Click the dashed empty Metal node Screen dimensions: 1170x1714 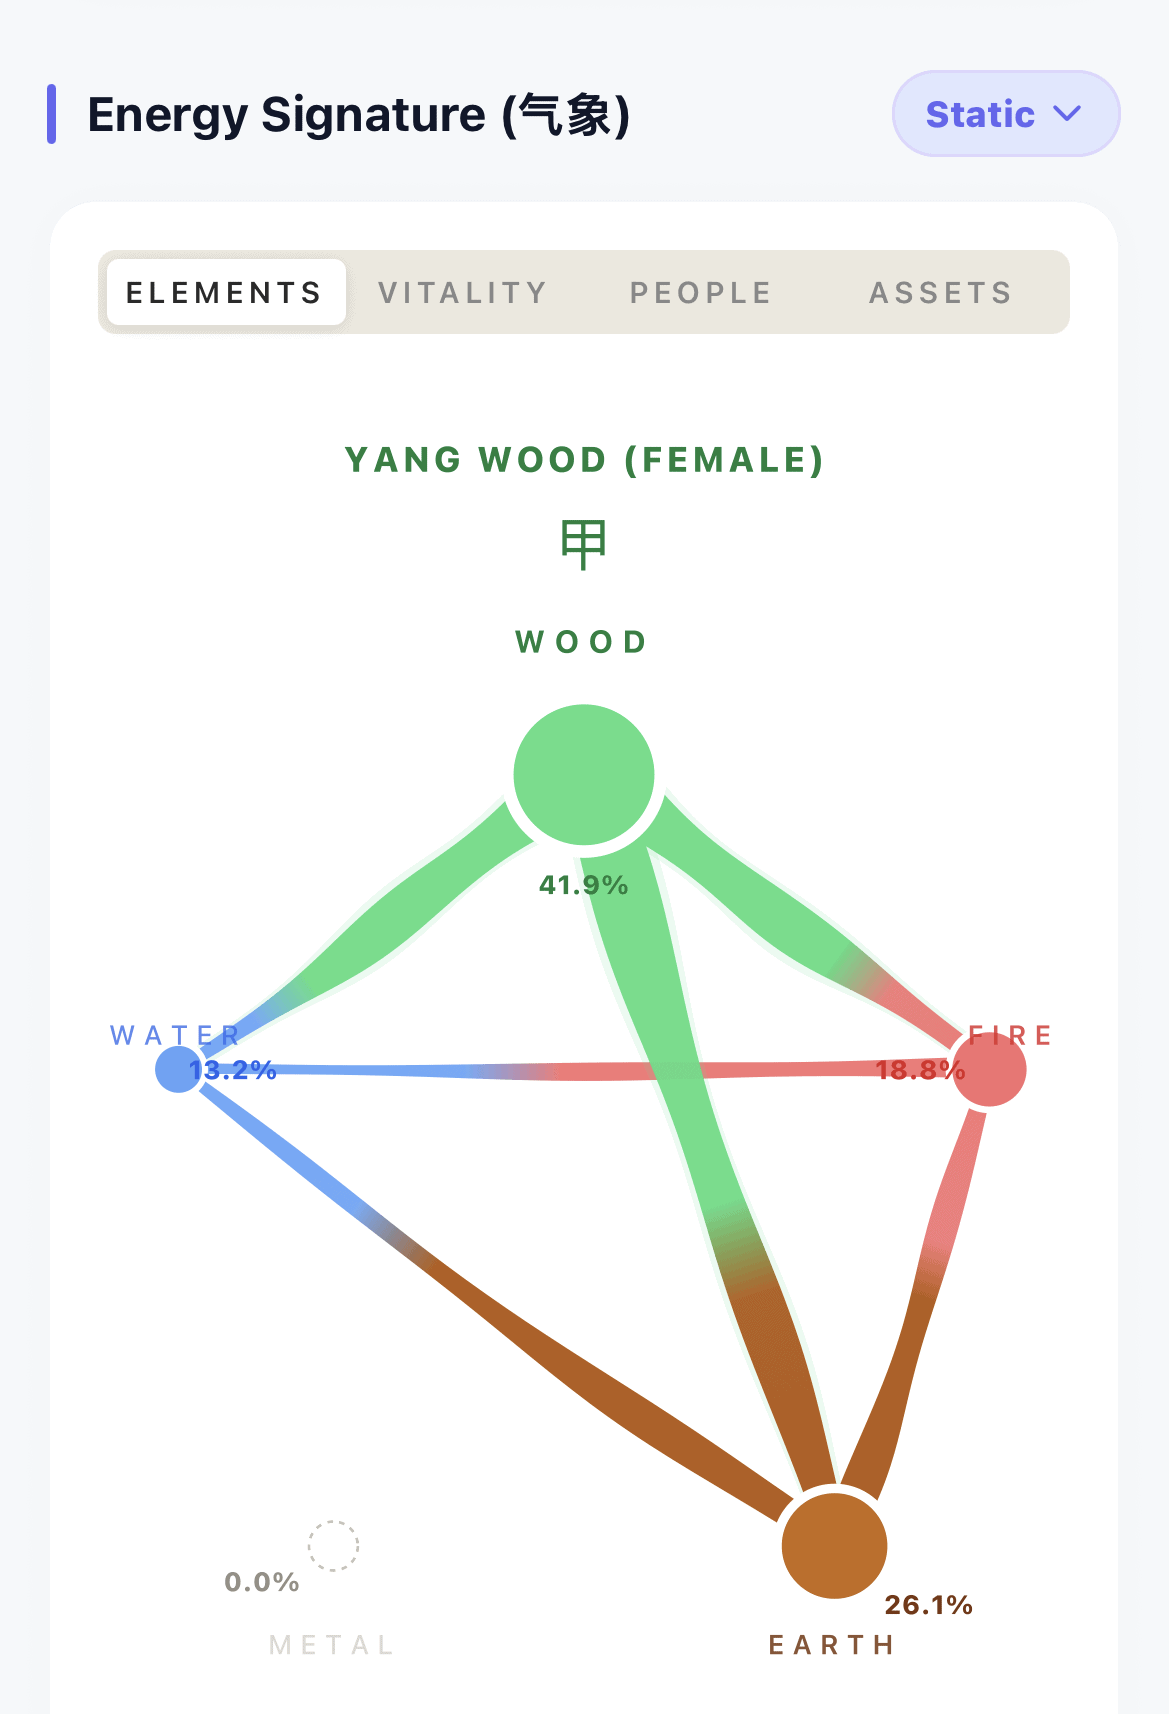333,1546
